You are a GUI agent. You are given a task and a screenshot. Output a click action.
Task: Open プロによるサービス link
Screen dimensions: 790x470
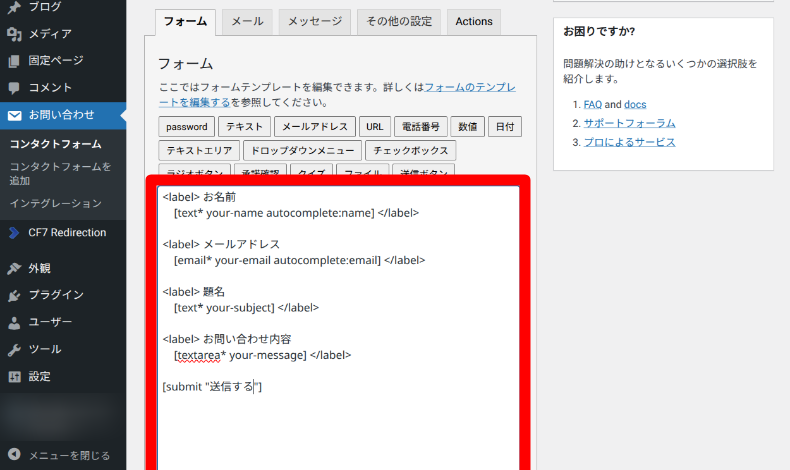pos(629,143)
